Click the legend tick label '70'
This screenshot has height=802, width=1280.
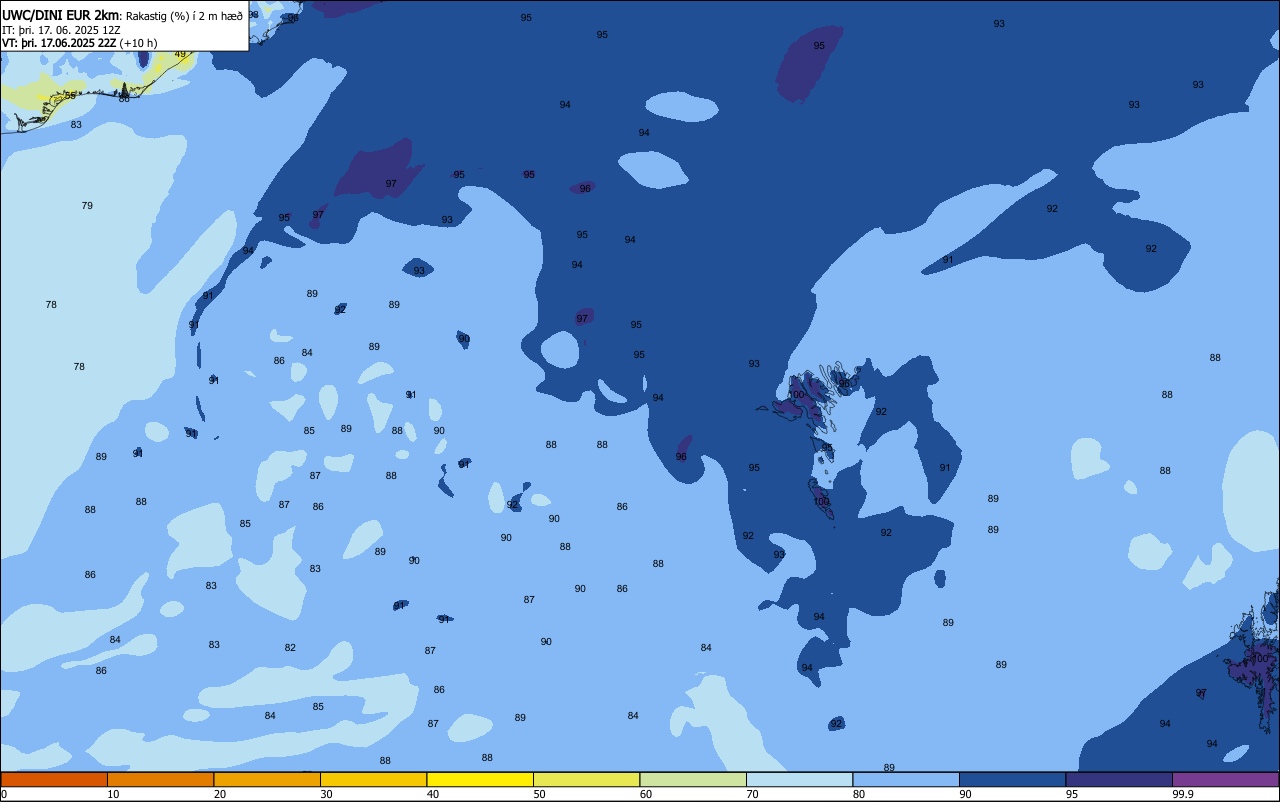(x=752, y=794)
